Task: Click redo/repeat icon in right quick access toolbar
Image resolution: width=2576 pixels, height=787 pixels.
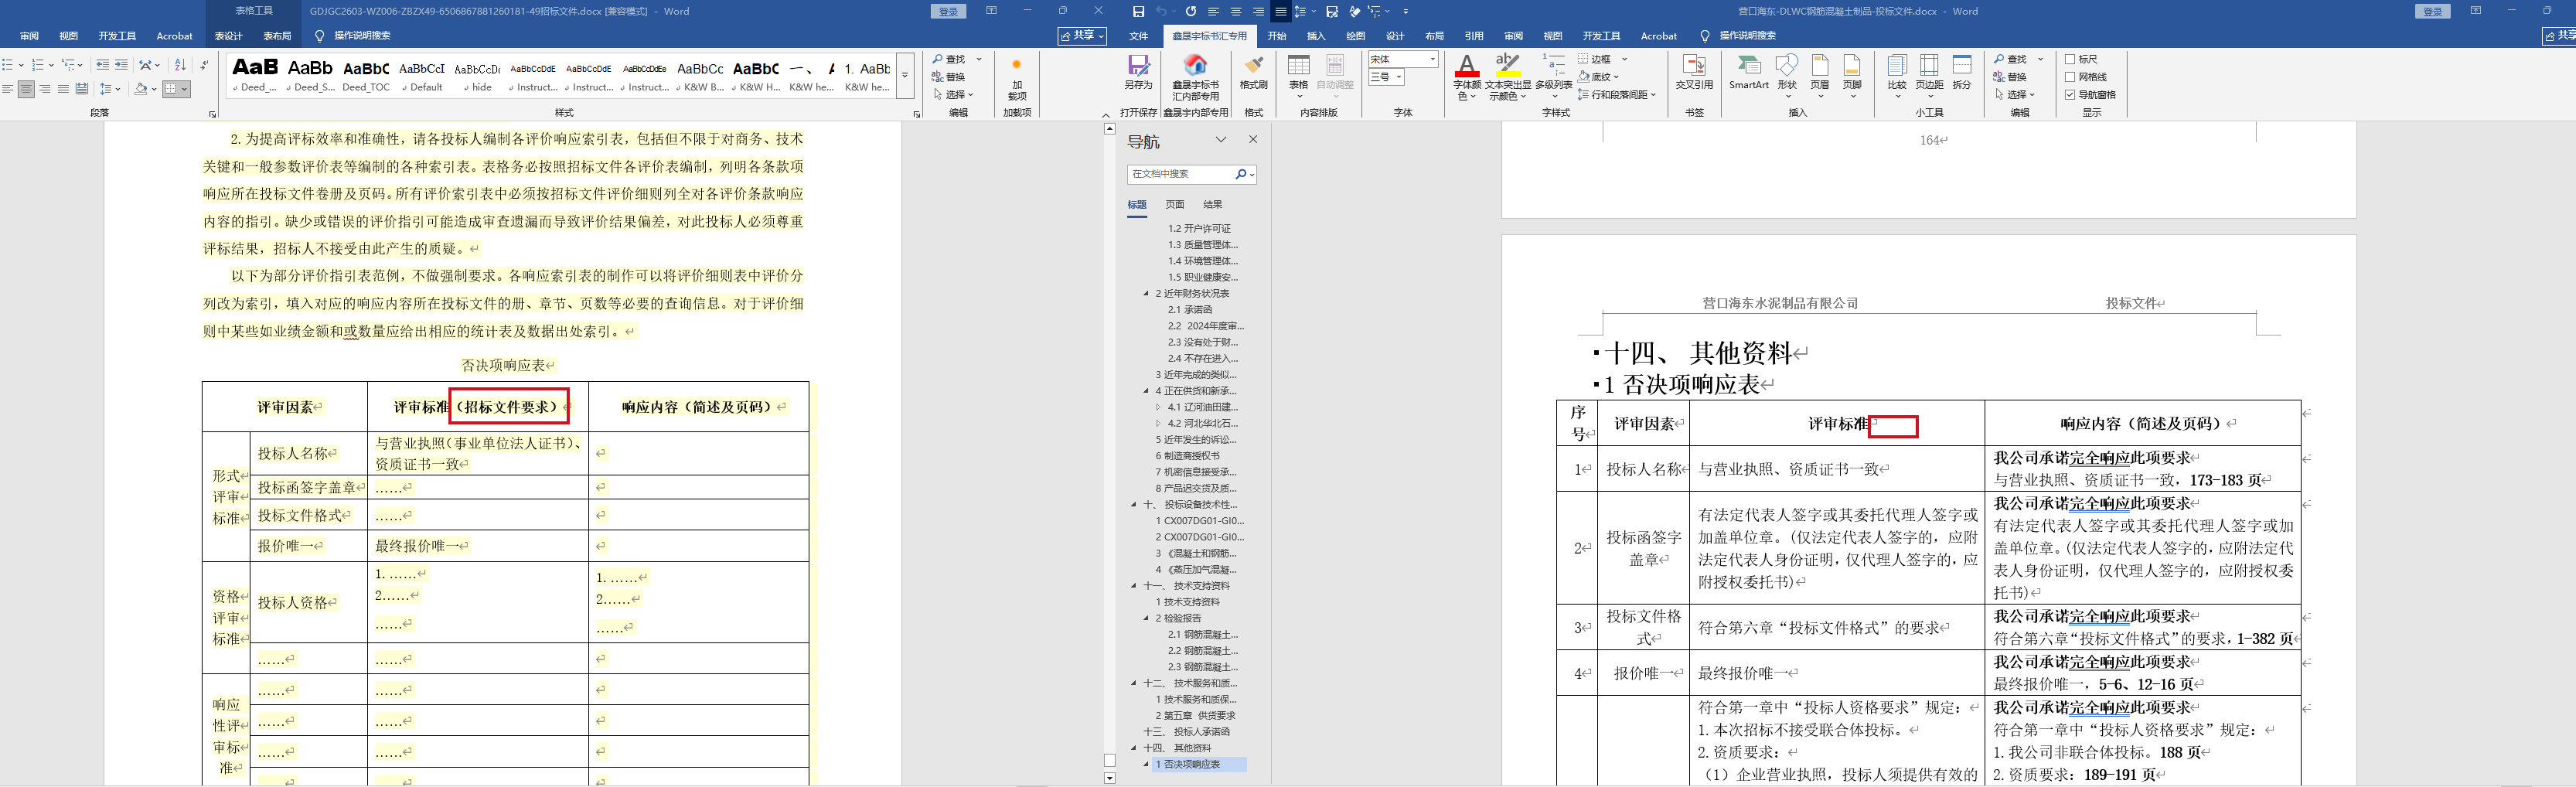Action: [1190, 11]
